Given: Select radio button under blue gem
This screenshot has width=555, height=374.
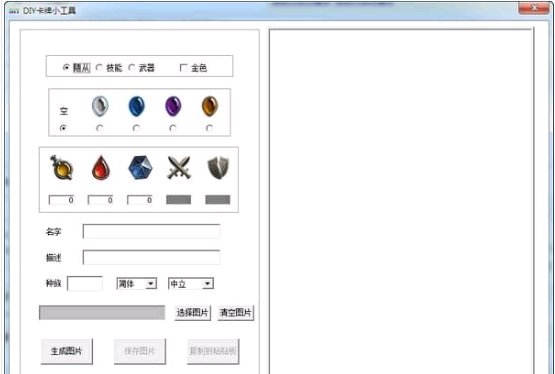Looking at the screenshot, I should click(x=136, y=128).
